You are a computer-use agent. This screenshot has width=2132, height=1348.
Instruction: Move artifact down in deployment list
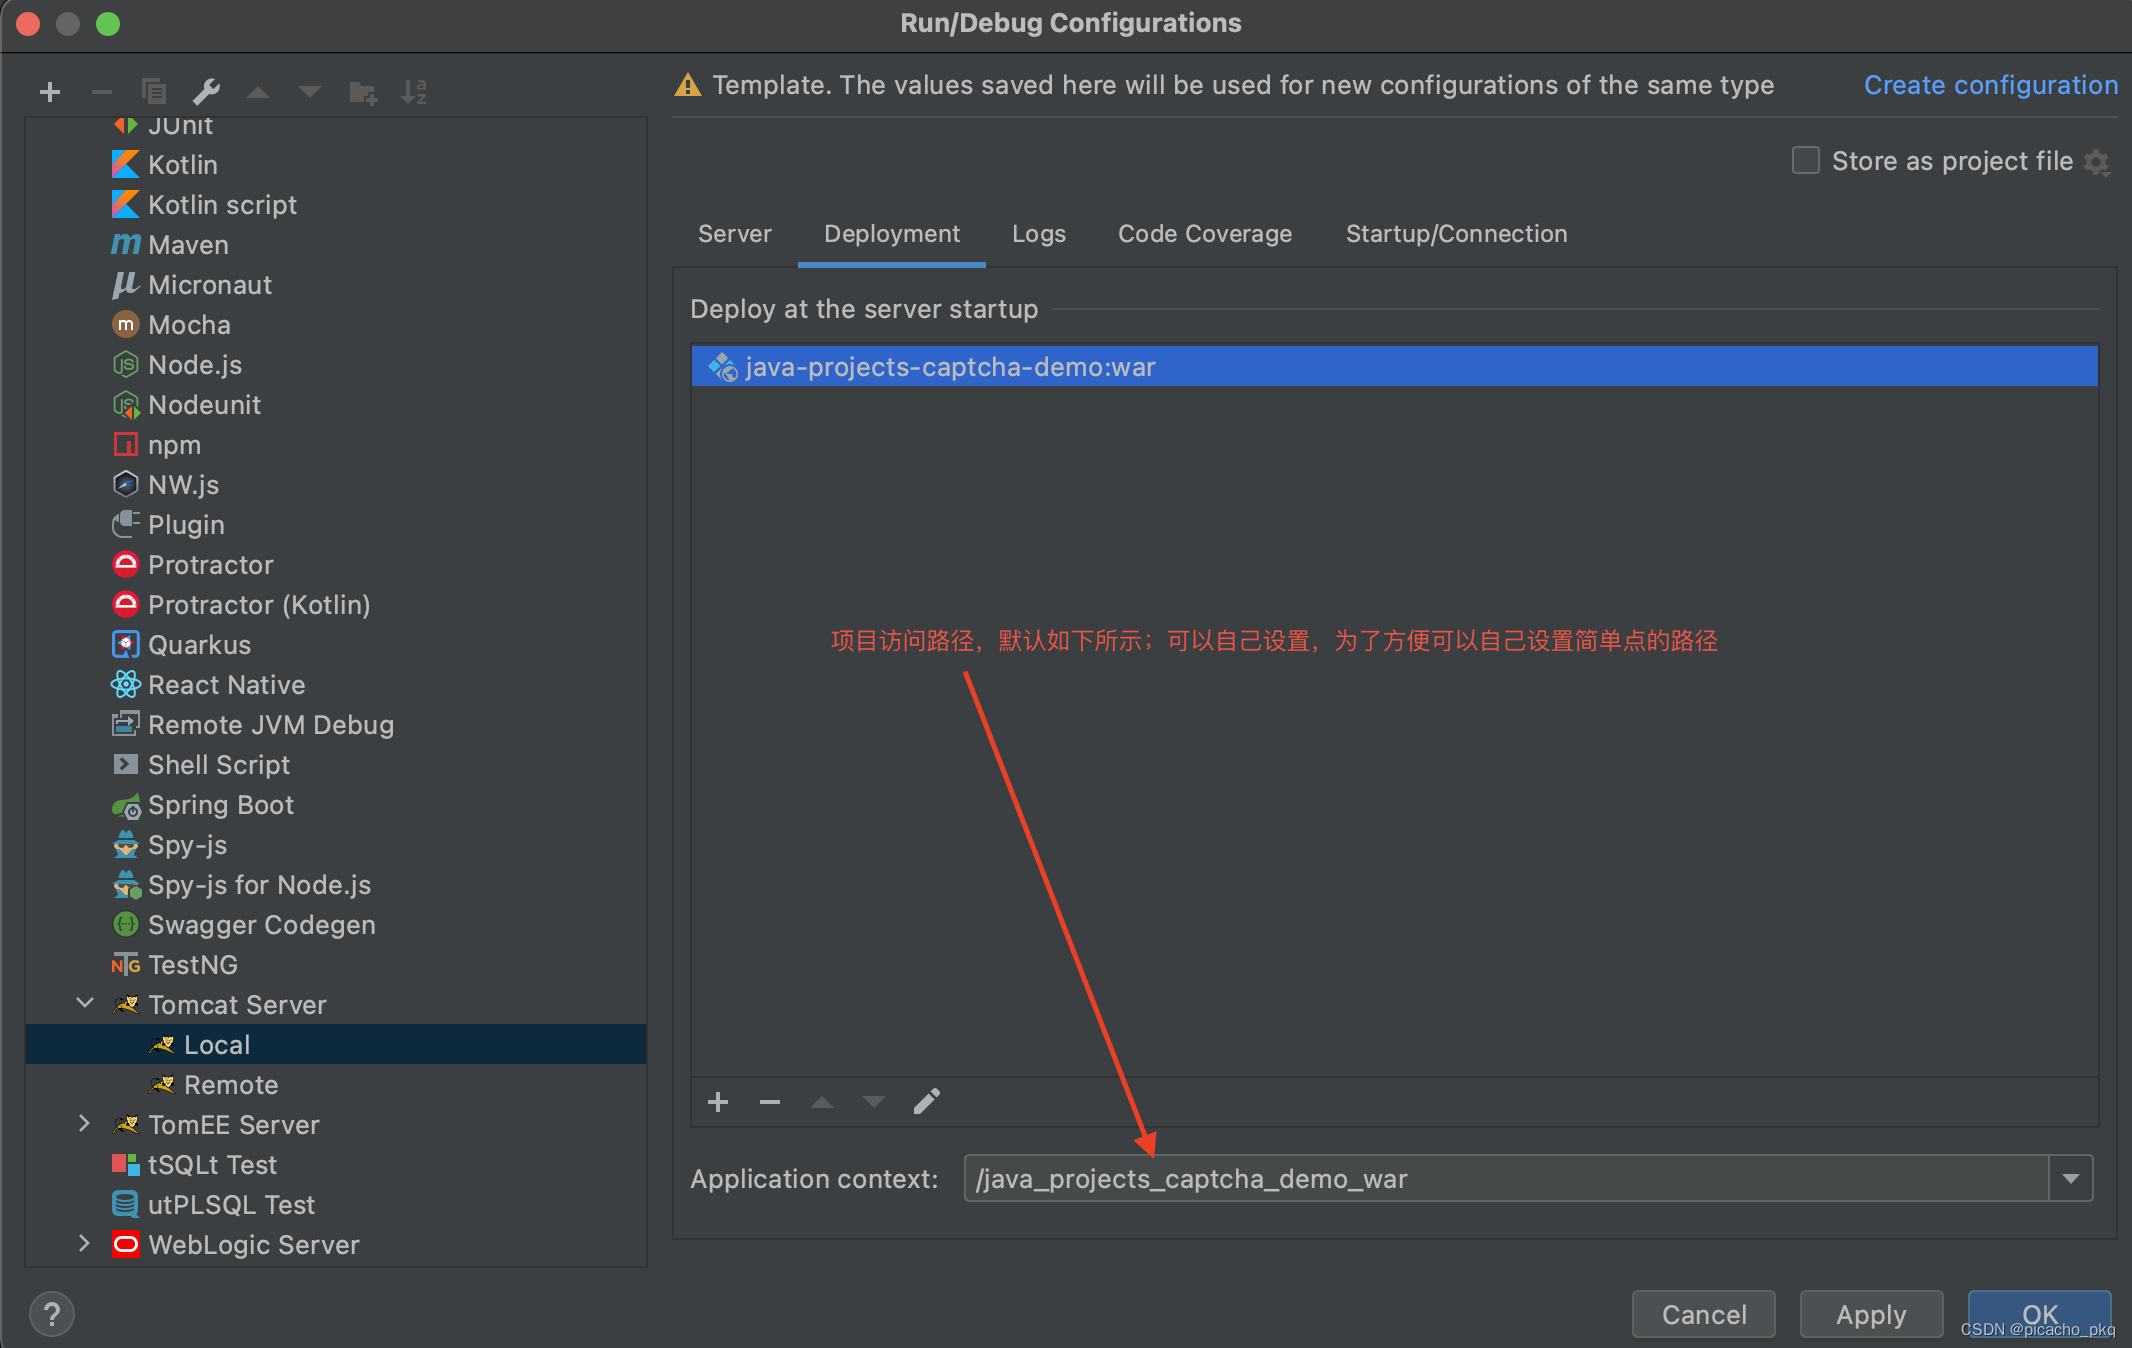coord(874,1102)
